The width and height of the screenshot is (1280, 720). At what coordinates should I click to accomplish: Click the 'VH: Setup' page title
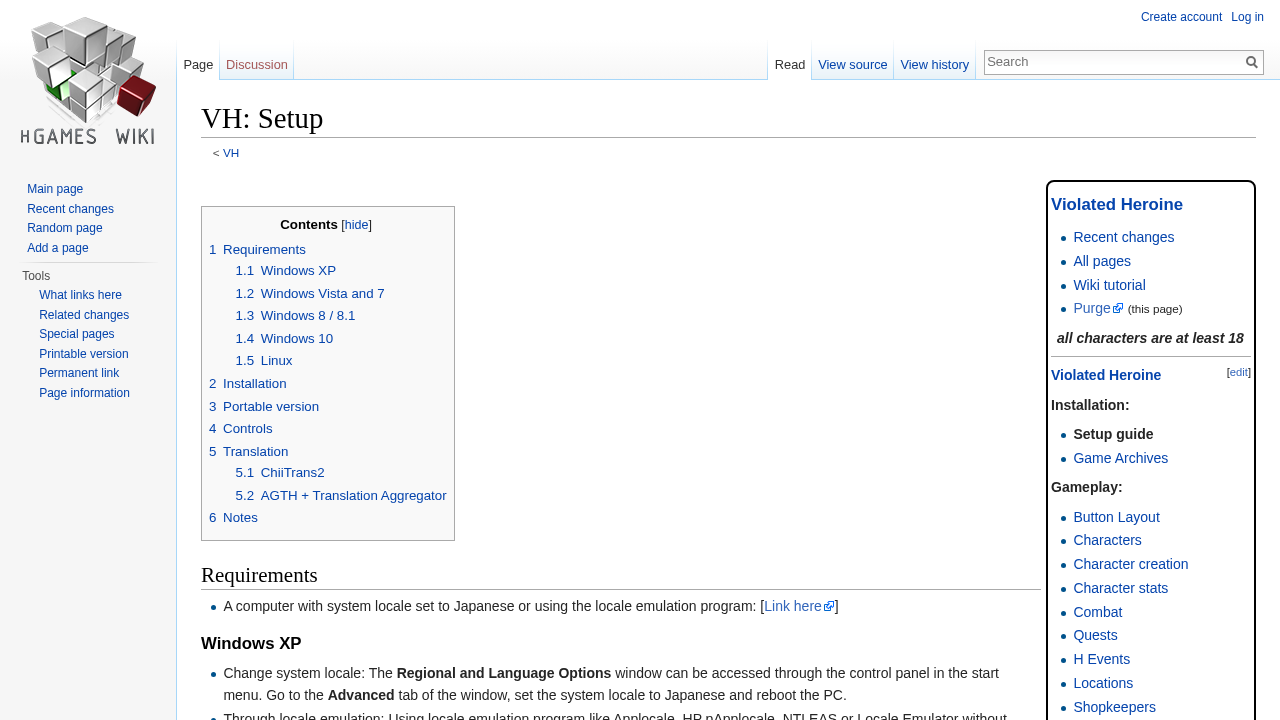(x=262, y=118)
